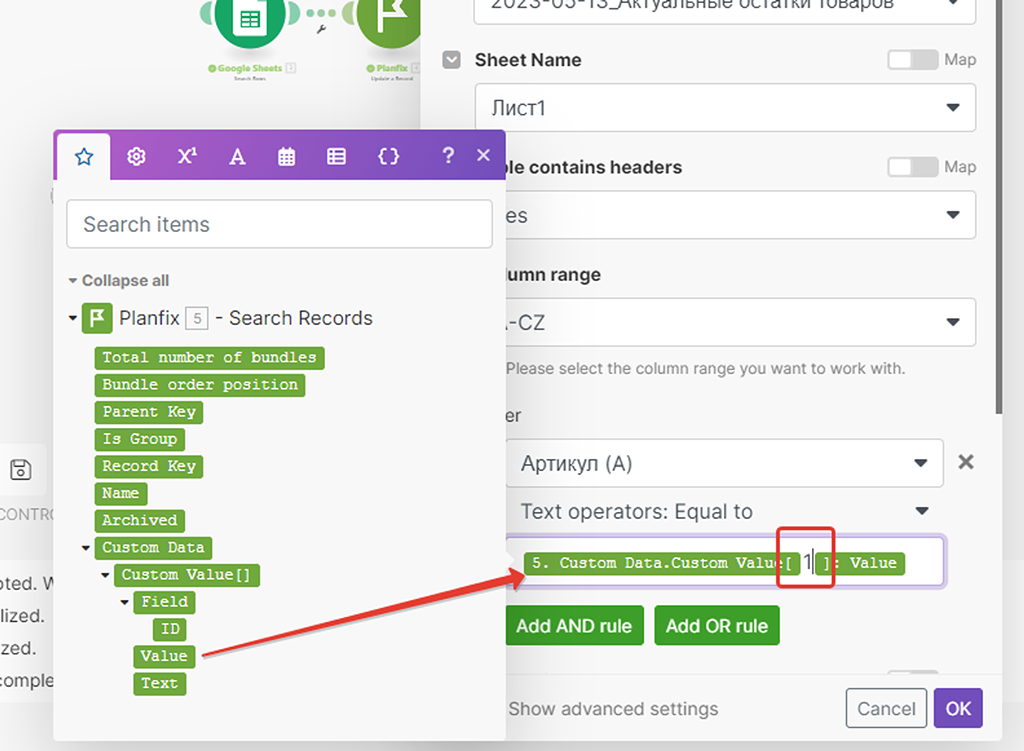
Task: Click wrench filter icon between modules
Action: tap(321, 29)
